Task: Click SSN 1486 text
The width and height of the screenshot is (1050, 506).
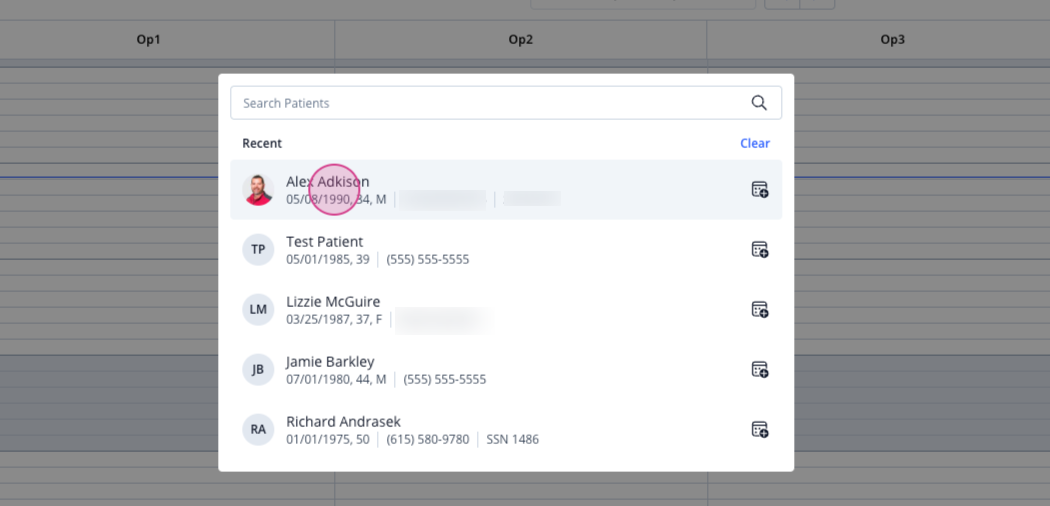Action: pos(512,440)
